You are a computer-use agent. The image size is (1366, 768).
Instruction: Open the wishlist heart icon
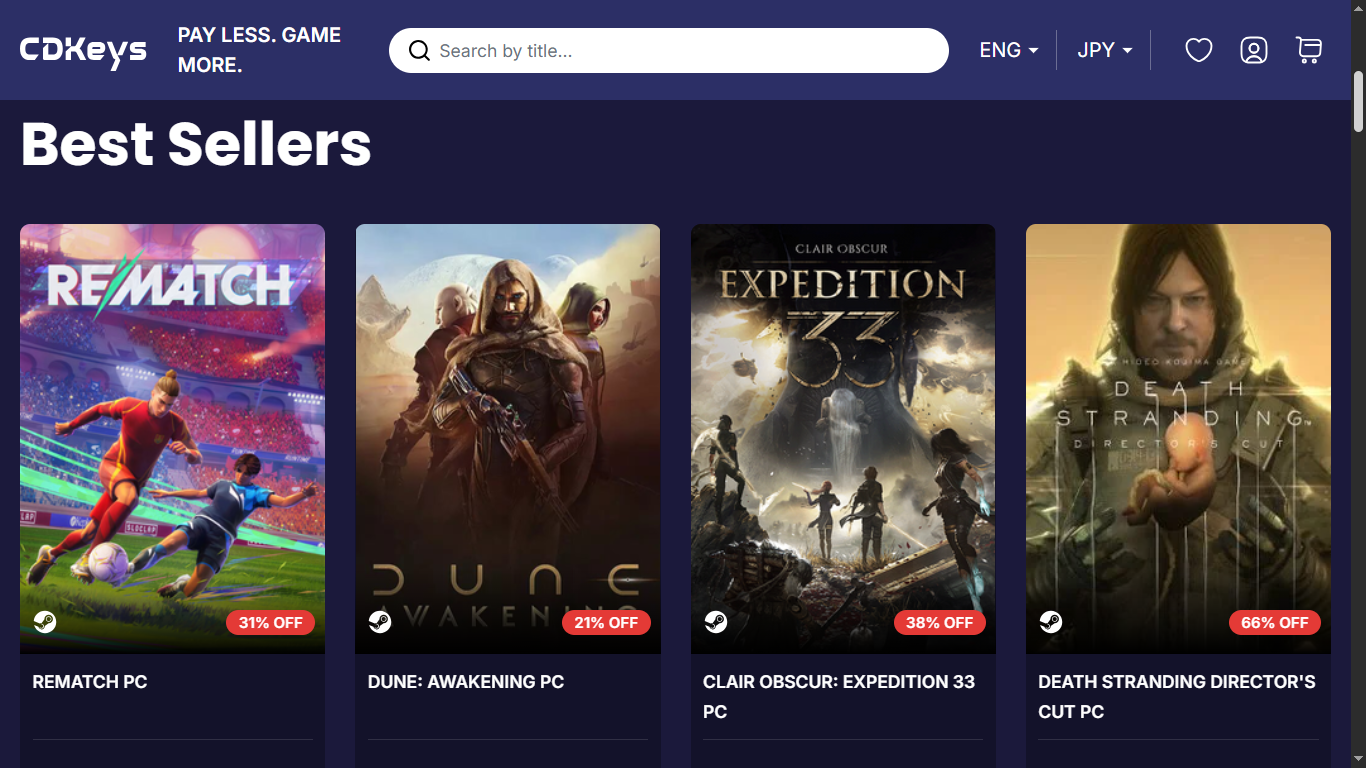1198,50
